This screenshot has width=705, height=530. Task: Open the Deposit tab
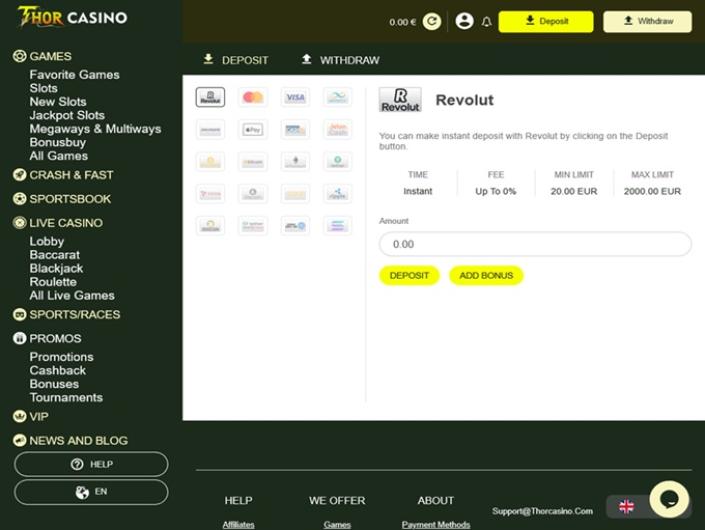point(236,60)
